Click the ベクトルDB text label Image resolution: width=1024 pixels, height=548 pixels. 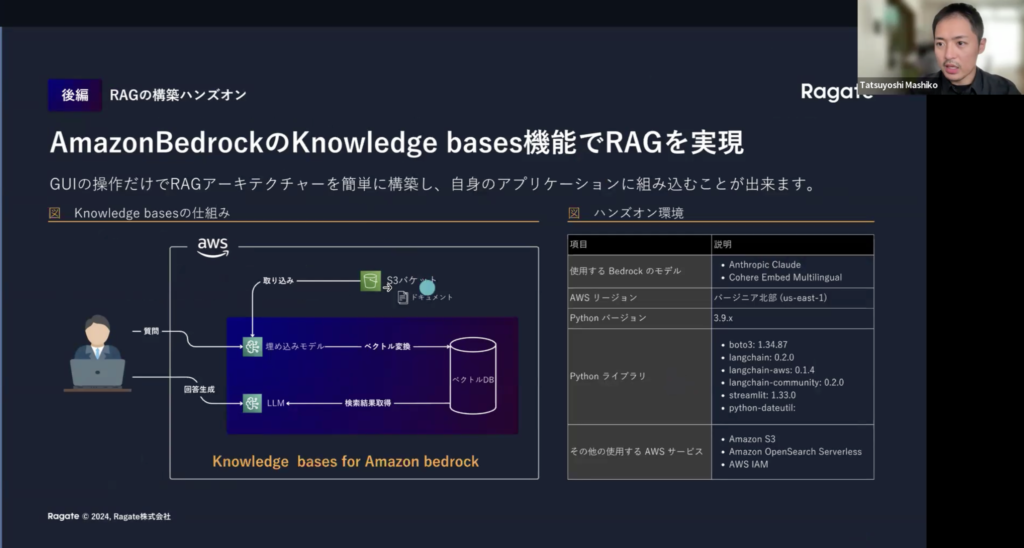point(473,379)
